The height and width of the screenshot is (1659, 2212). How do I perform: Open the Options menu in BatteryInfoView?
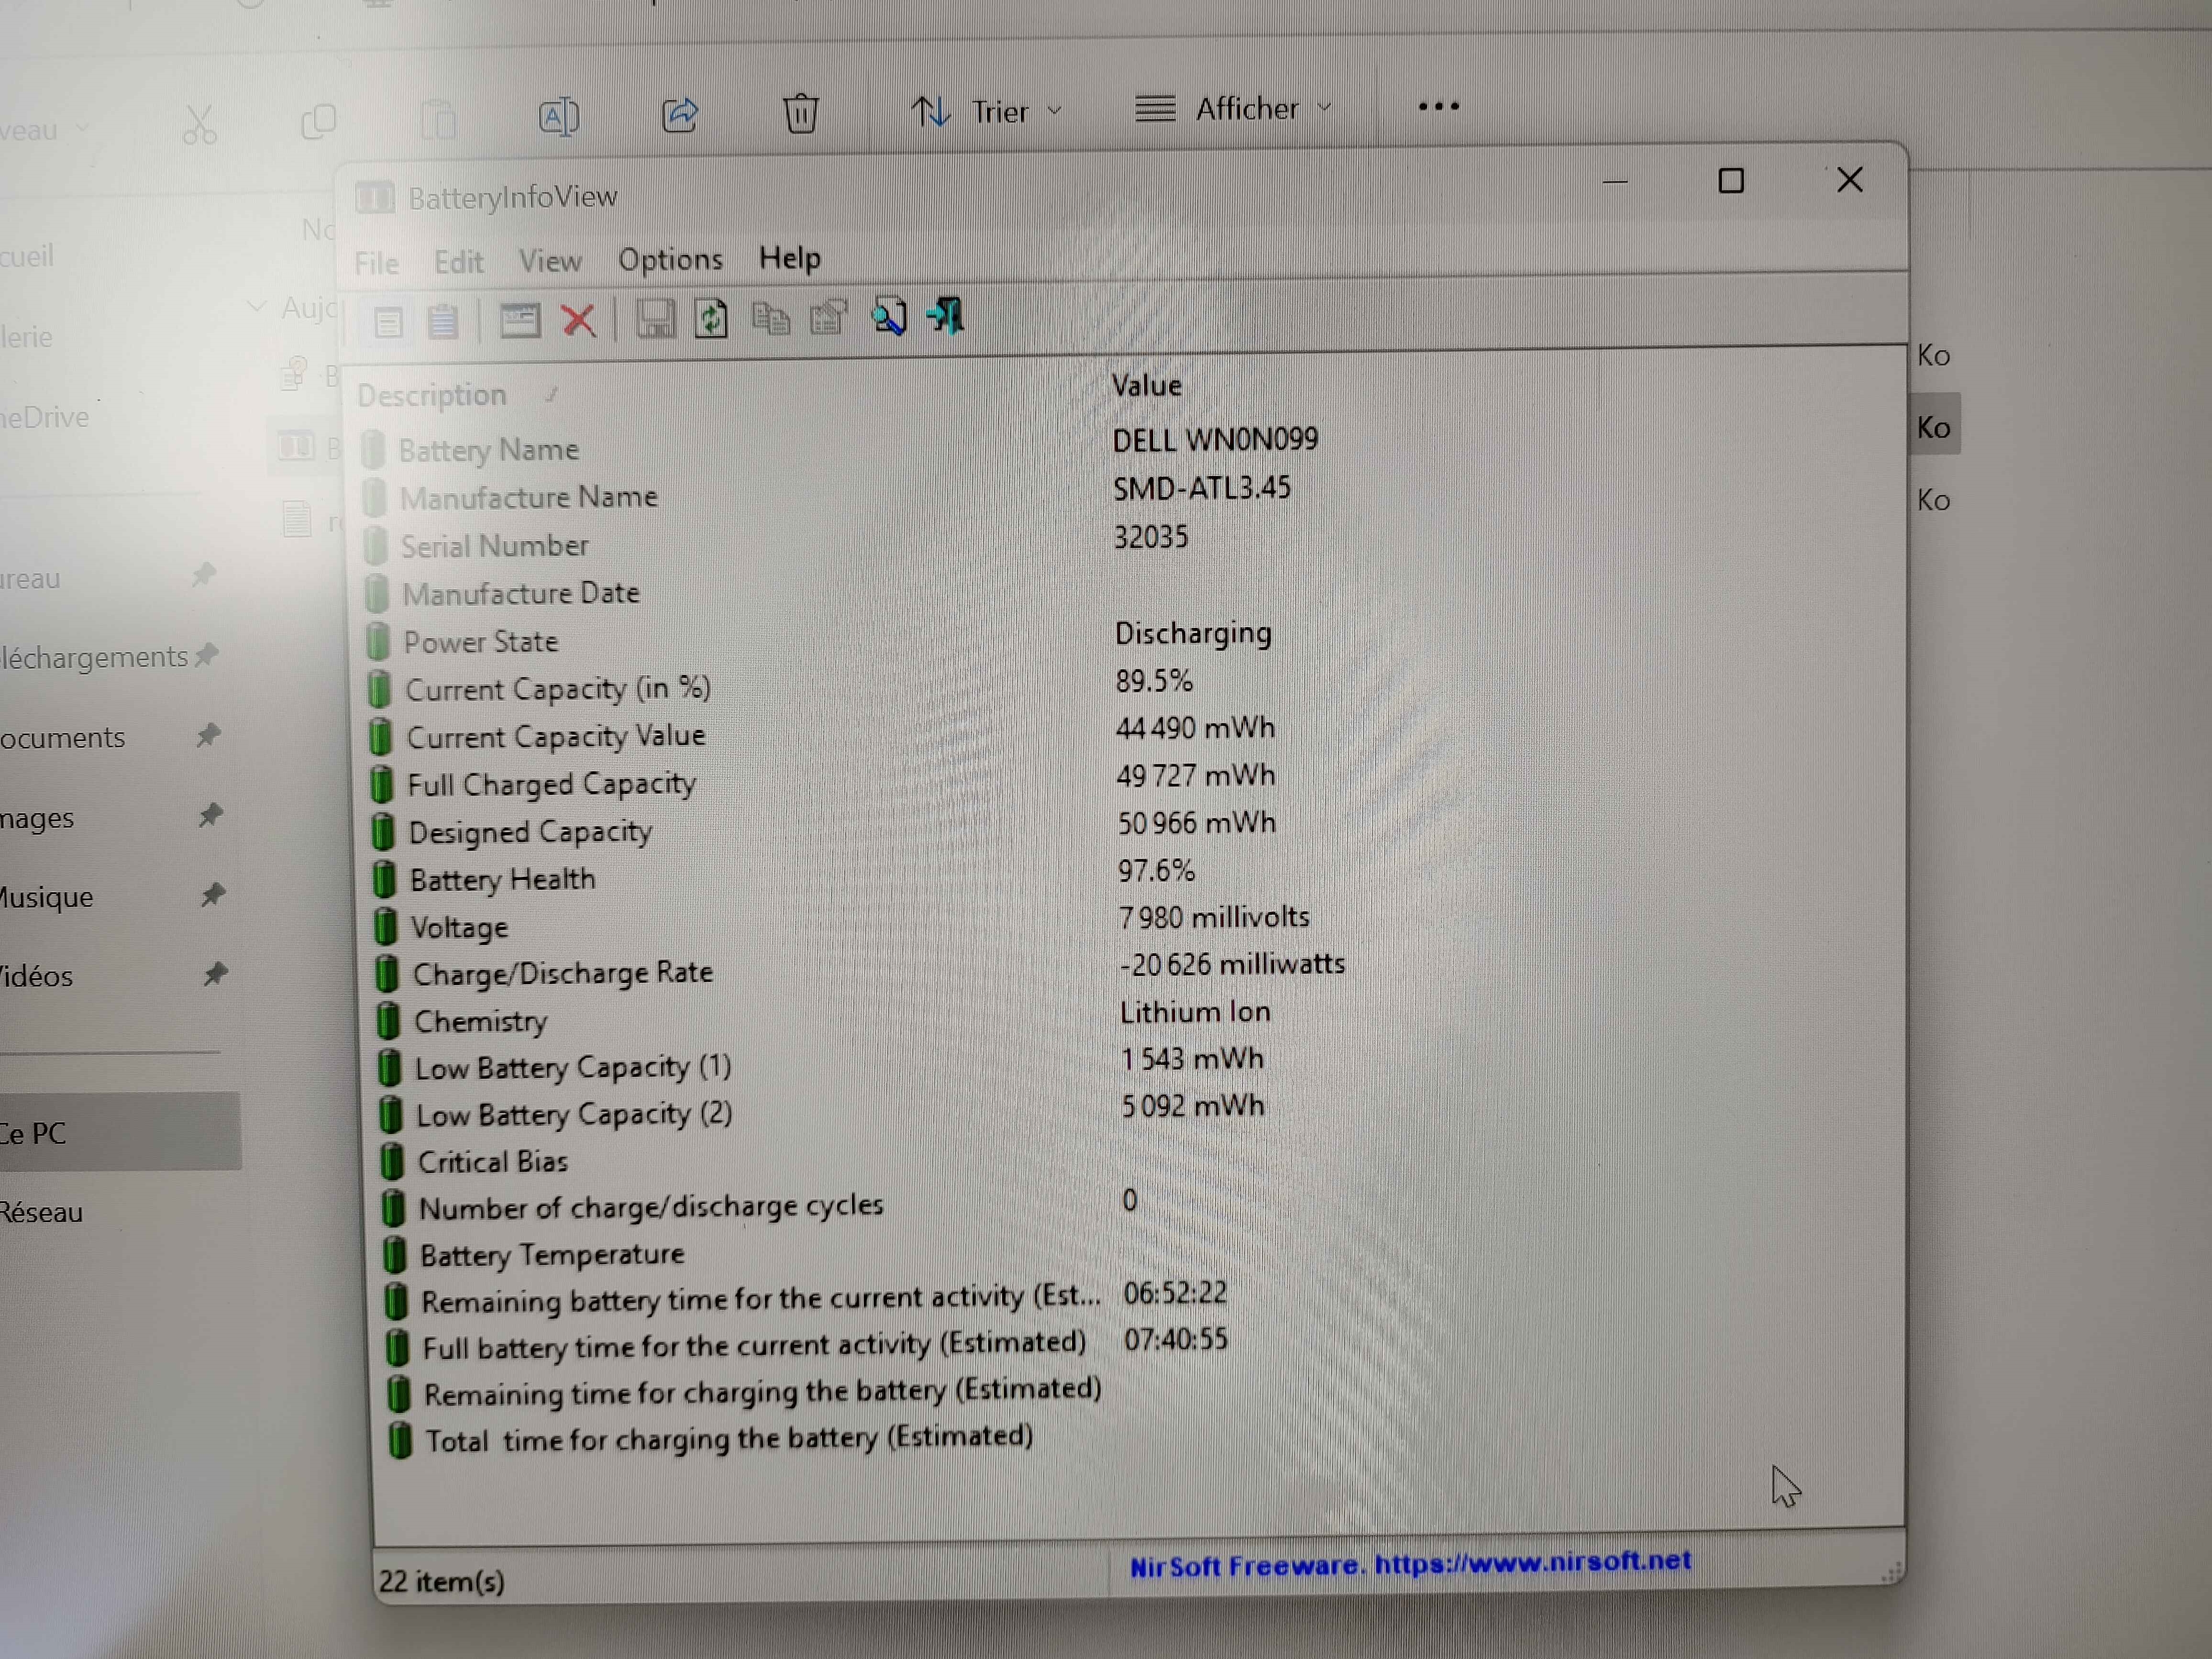(x=670, y=260)
